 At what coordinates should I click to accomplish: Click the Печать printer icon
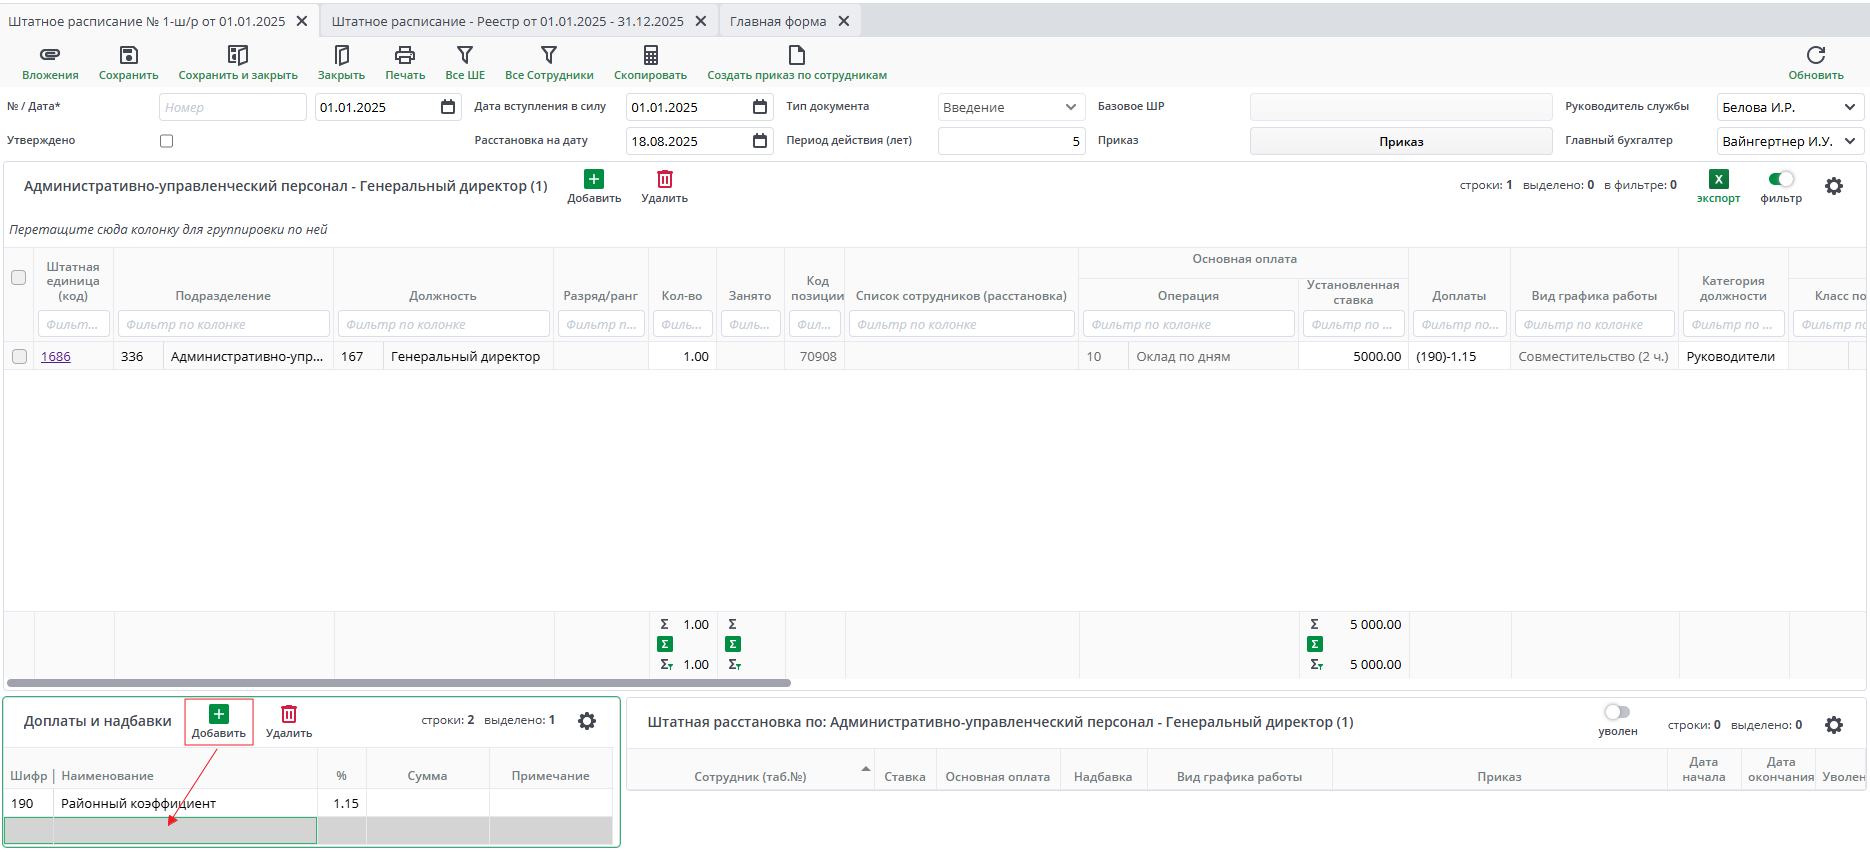405,55
